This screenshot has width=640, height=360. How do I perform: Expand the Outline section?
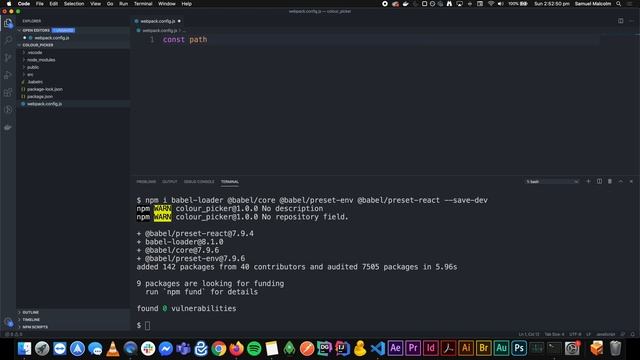(31, 312)
